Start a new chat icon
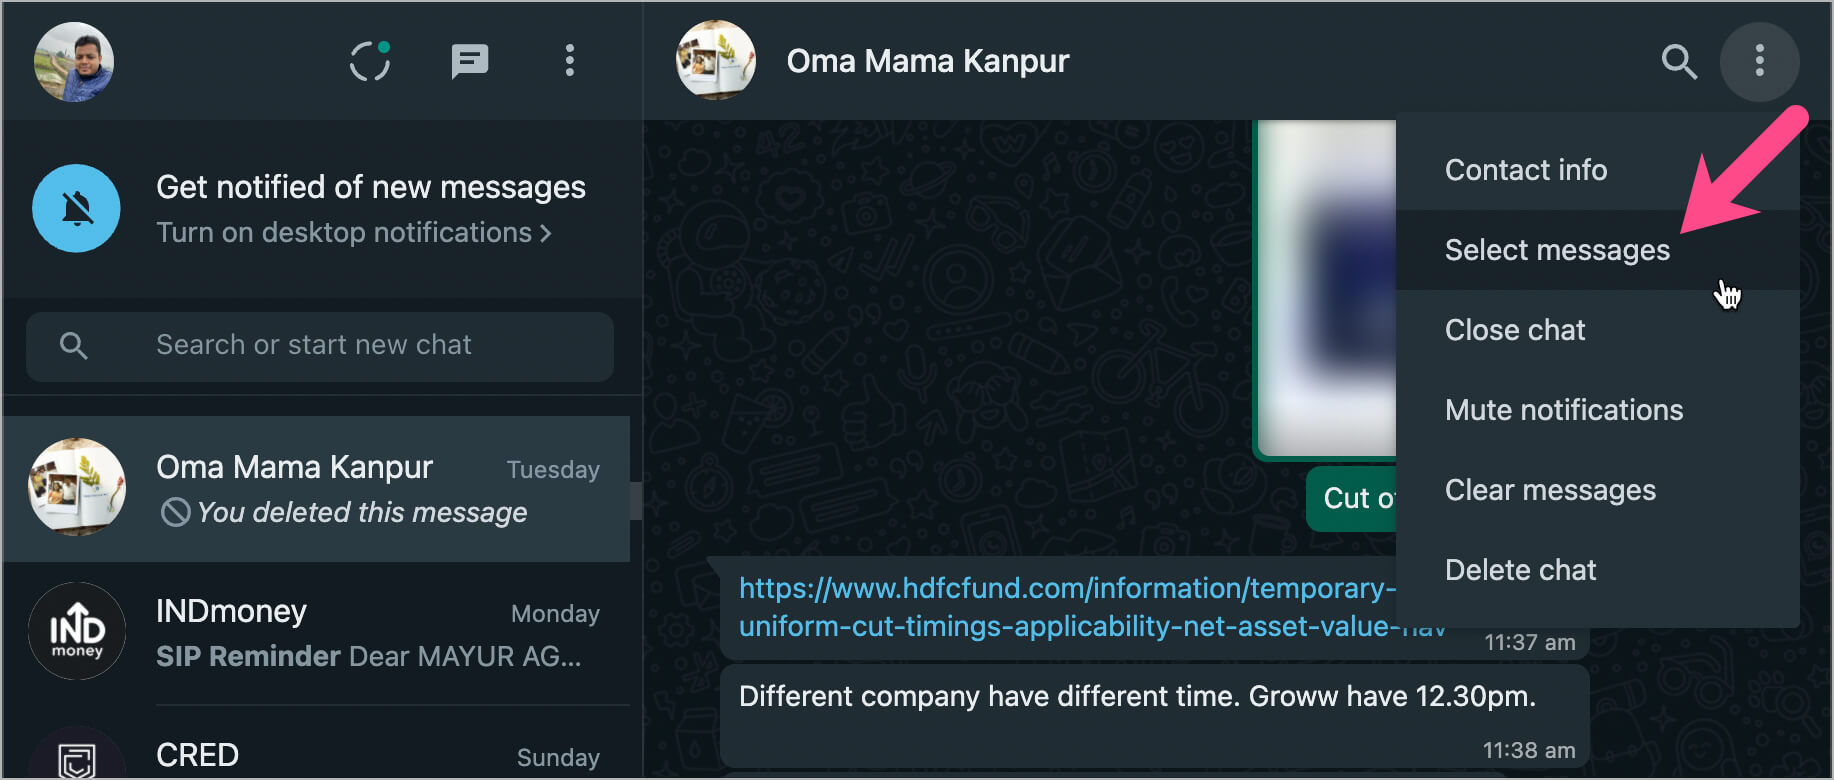 (469, 61)
